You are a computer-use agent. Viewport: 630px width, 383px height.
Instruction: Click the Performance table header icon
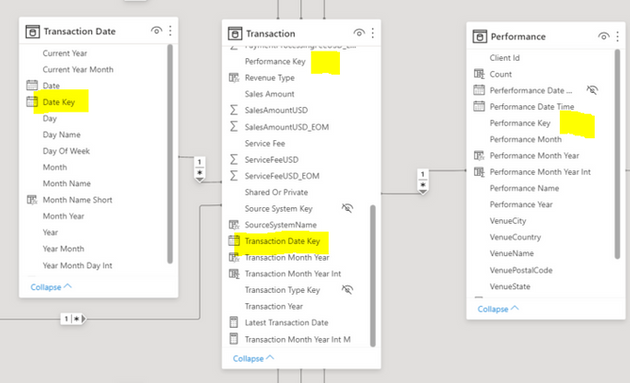coord(480,37)
